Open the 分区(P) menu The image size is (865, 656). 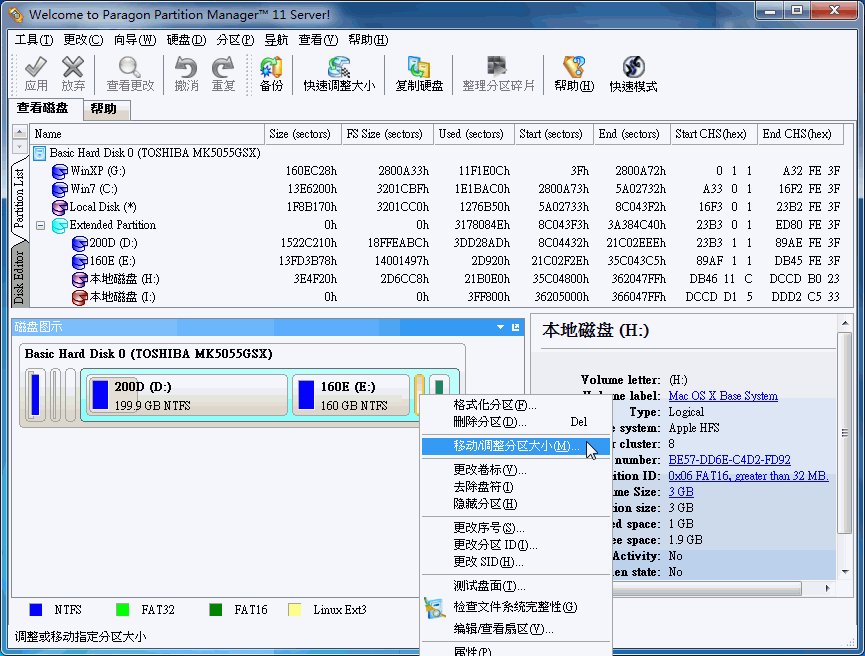236,40
